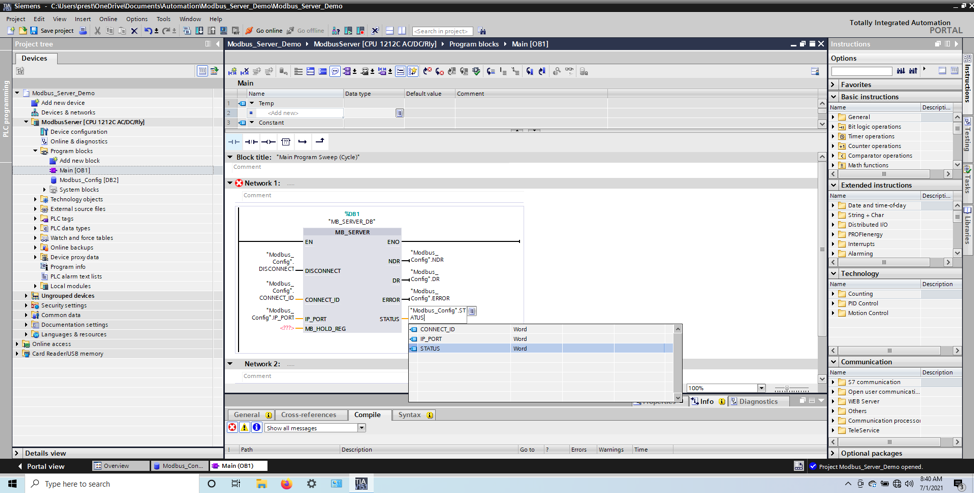
Task: Split editor space horizontally
Action: 389,30
